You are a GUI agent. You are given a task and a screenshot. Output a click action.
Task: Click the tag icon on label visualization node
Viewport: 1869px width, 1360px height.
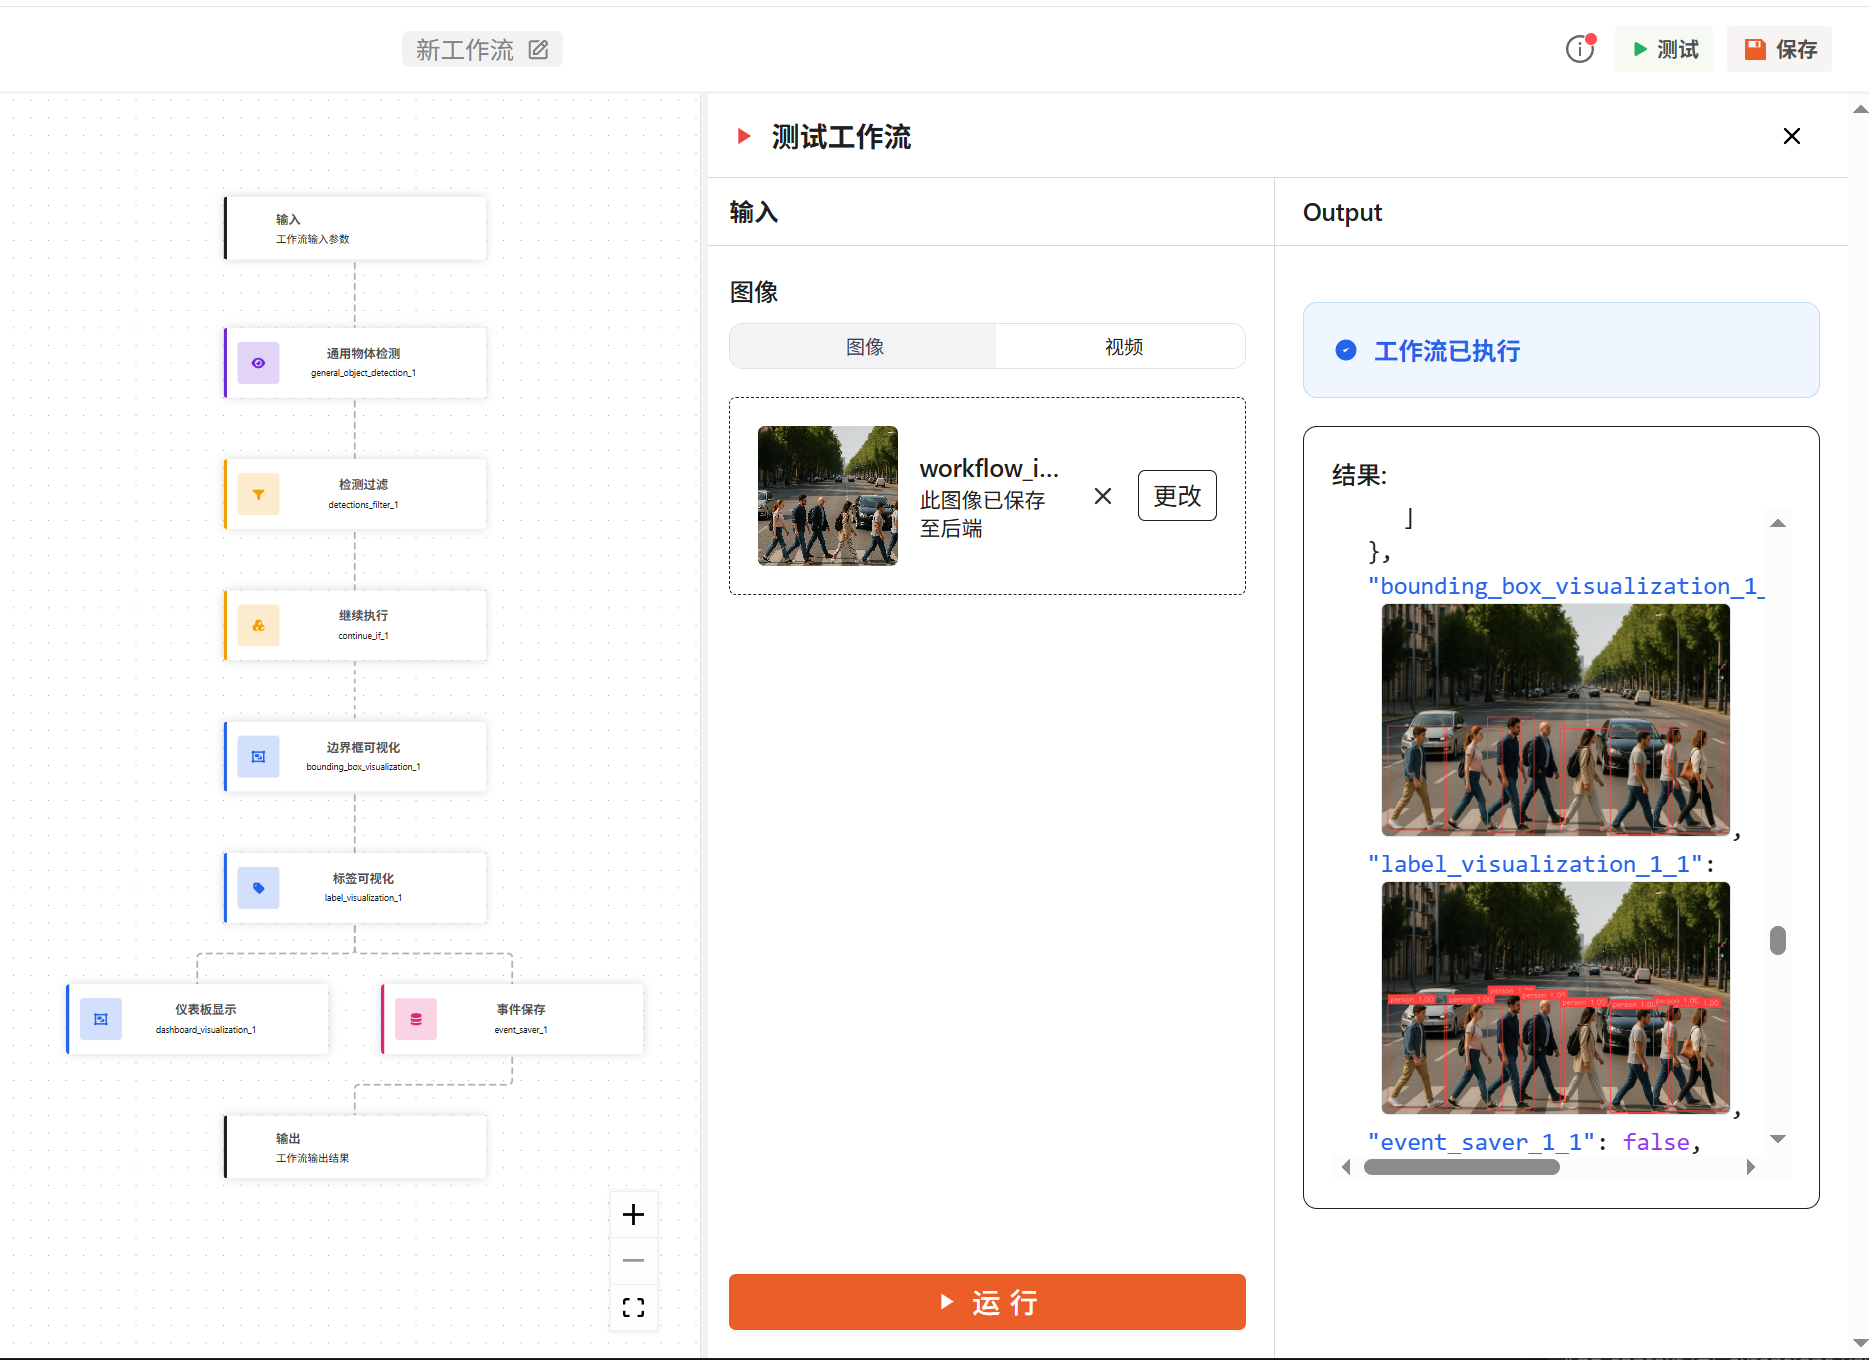pos(258,888)
